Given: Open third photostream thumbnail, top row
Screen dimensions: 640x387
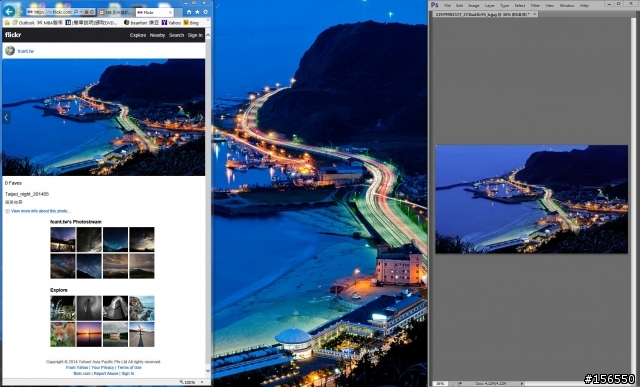Looking at the screenshot, I should [x=116, y=239].
